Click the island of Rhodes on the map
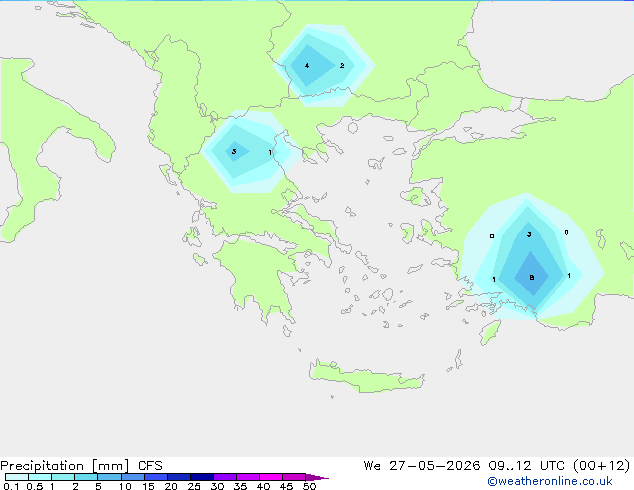634x490 pixels. click(490, 332)
